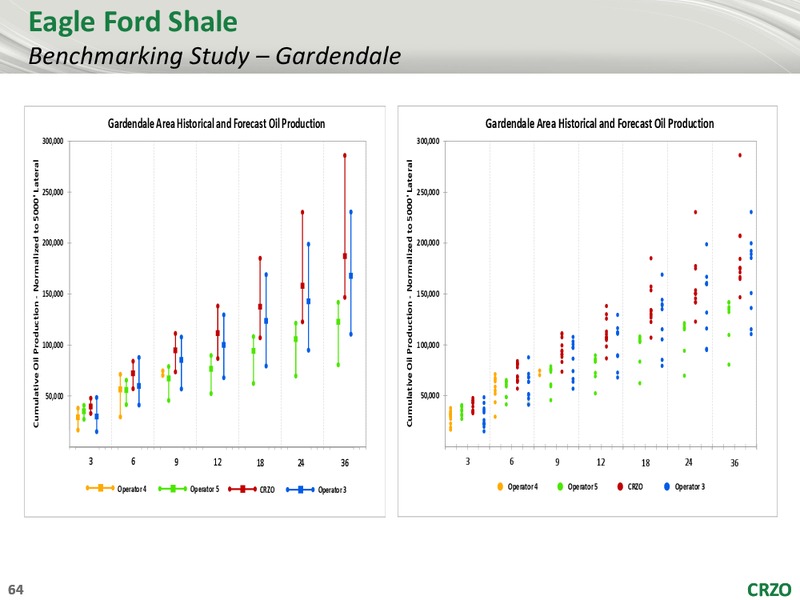800x600 pixels.
Task: Select 'Operator 4' legend label in right chart
Action: 523,487
